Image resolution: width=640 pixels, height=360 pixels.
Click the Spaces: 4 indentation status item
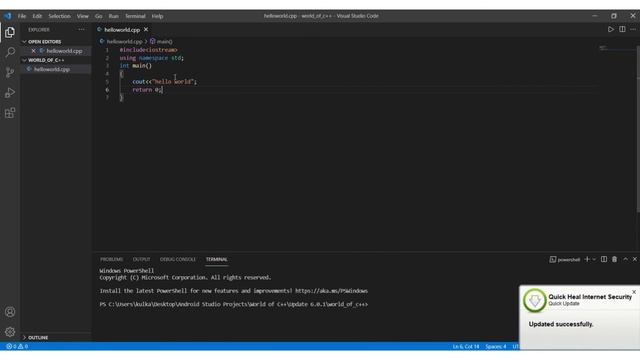coord(496,347)
